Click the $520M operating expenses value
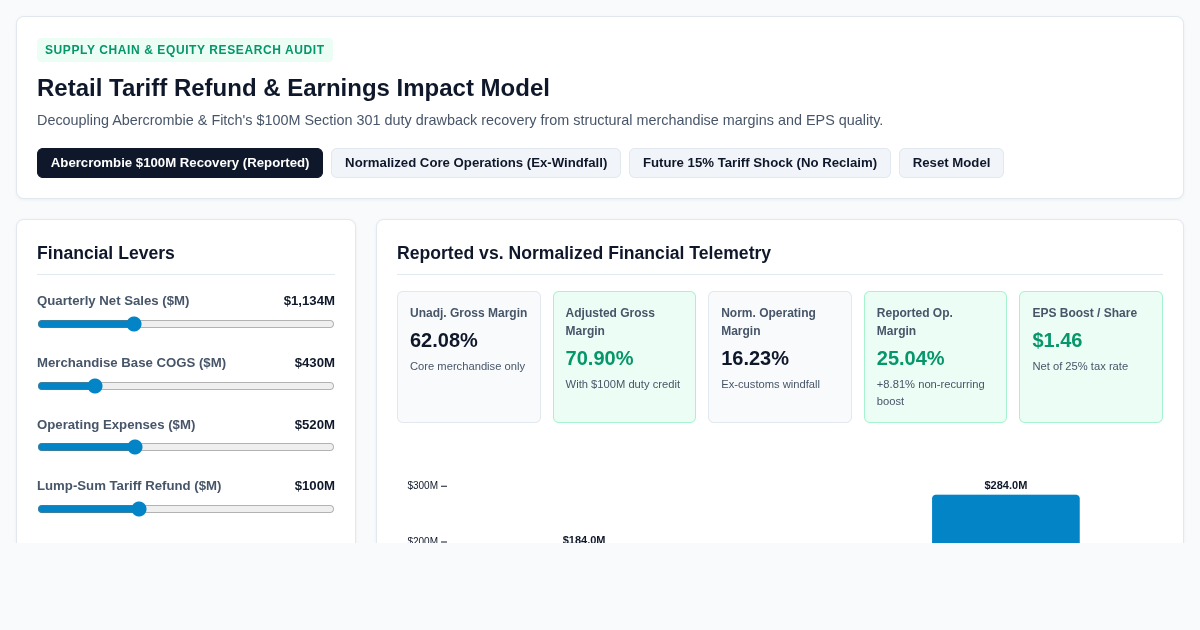 pyautogui.click(x=315, y=425)
